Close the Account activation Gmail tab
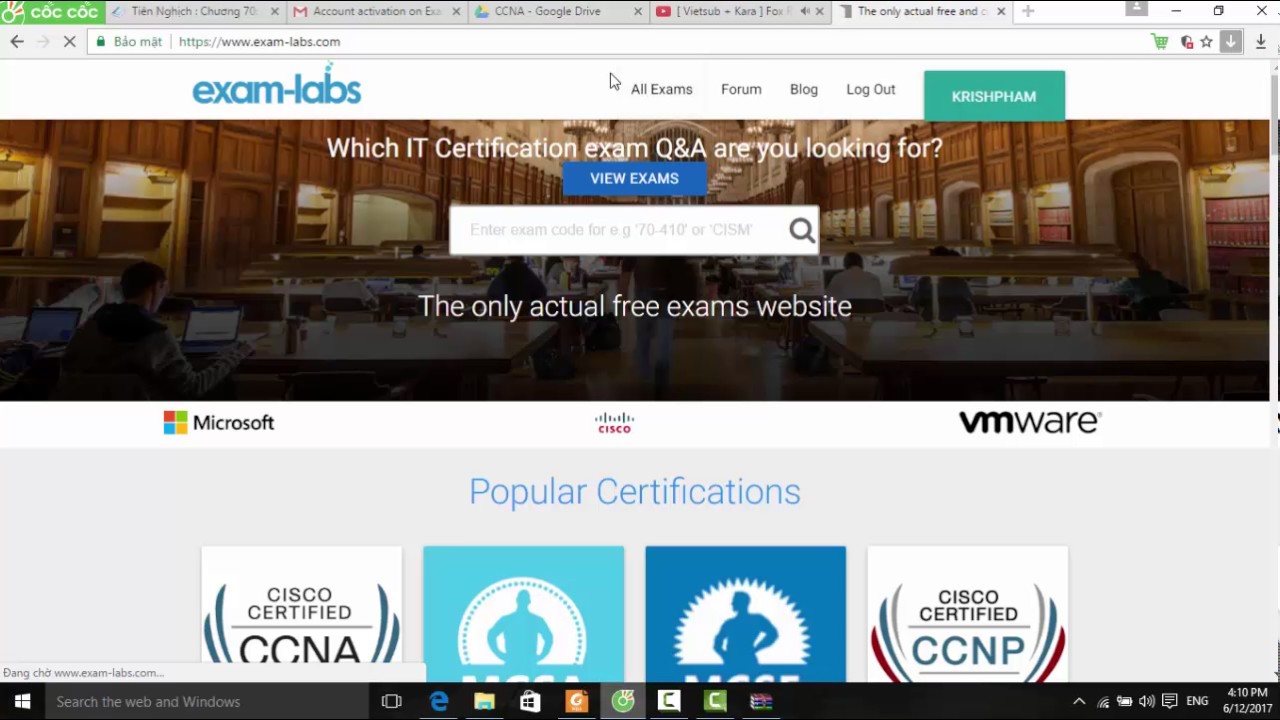Image resolution: width=1280 pixels, height=720 pixels. tap(457, 11)
